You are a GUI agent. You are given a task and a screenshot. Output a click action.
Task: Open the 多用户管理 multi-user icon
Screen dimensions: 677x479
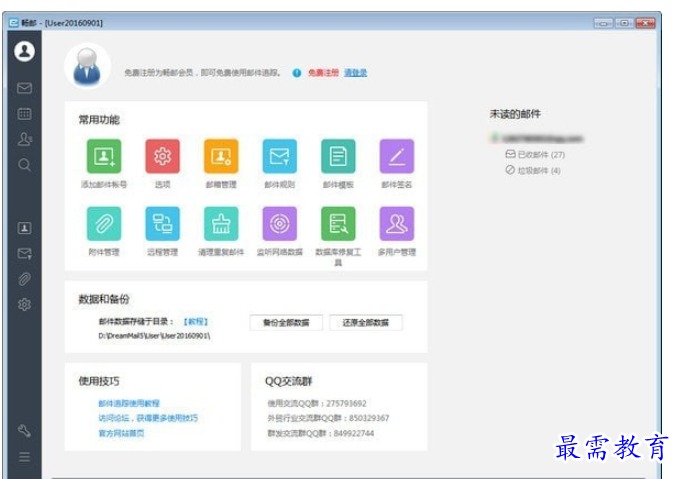tap(397, 223)
